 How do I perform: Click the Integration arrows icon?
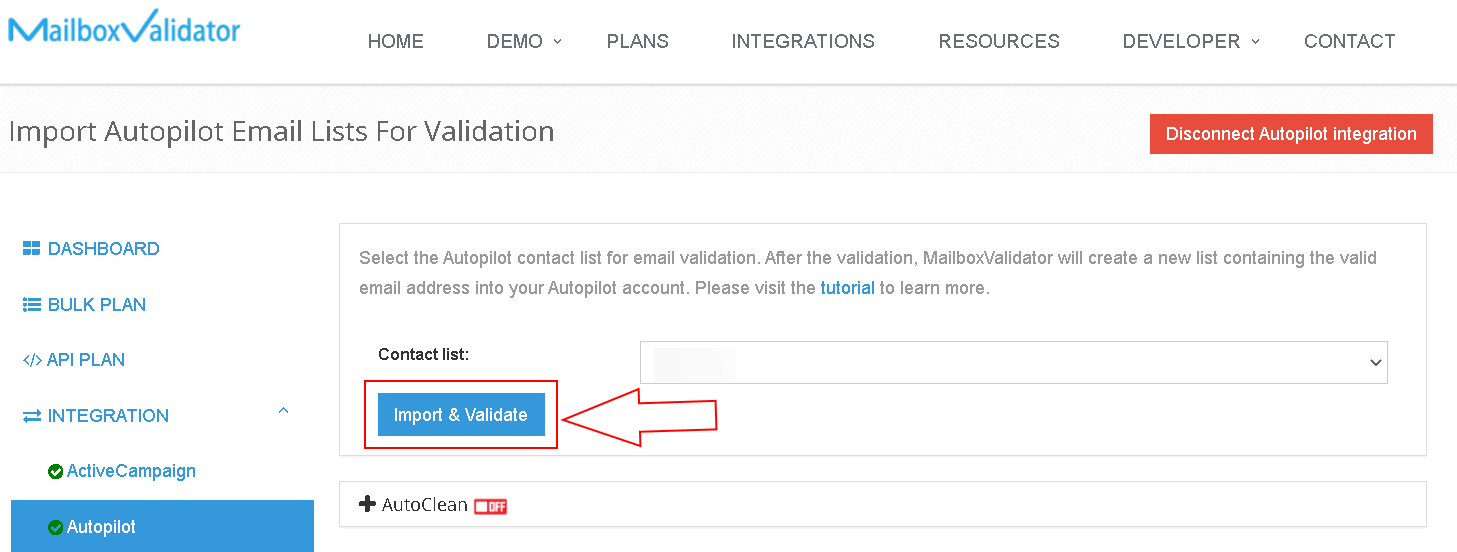(x=31, y=416)
